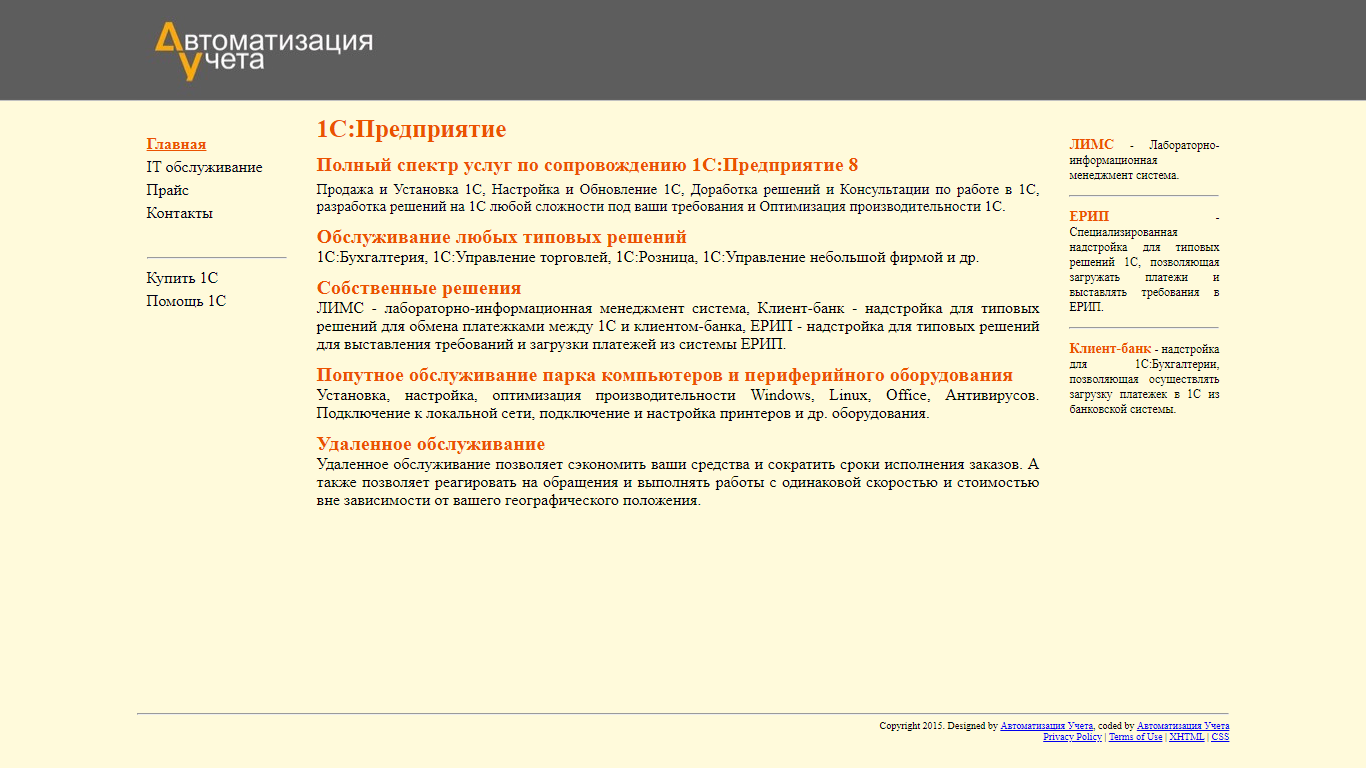Open the Privacy Policy footer link
1366x768 pixels.
point(1072,737)
